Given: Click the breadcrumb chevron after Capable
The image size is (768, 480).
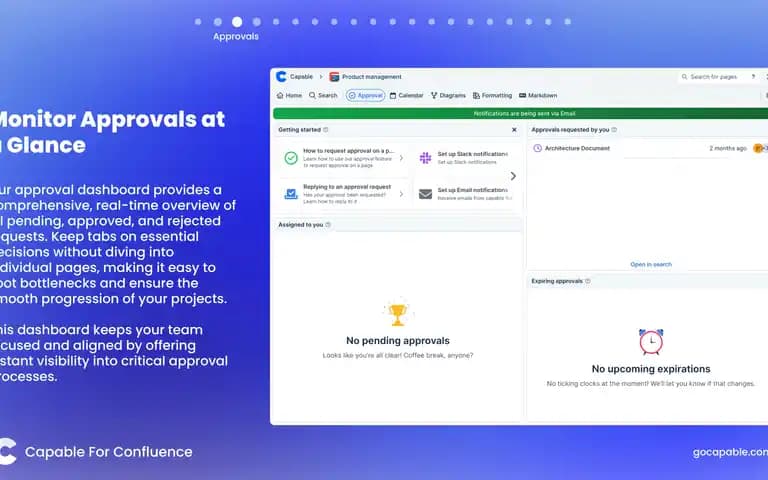Looking at the screenshot, I should (321, 77).
